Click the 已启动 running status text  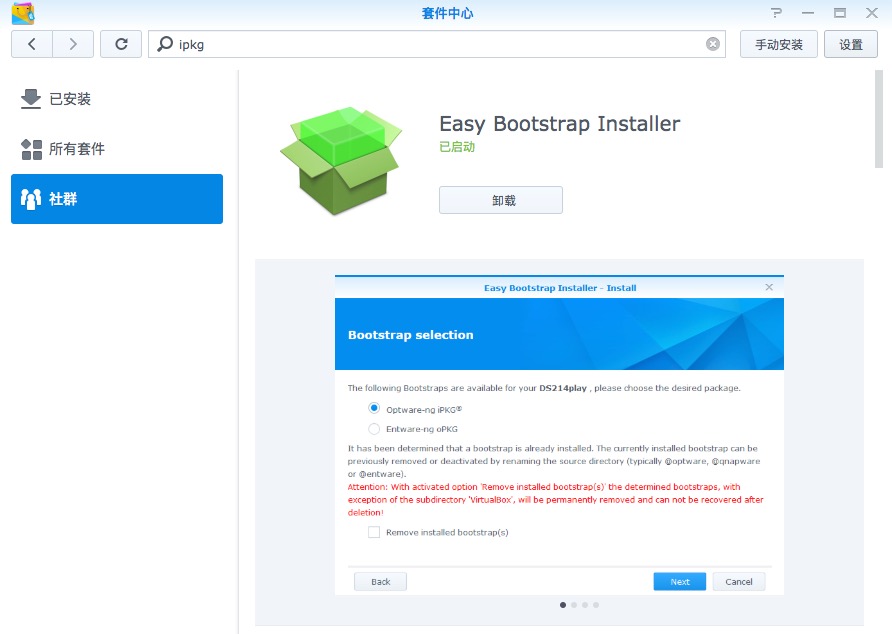[x=457, y=147]
